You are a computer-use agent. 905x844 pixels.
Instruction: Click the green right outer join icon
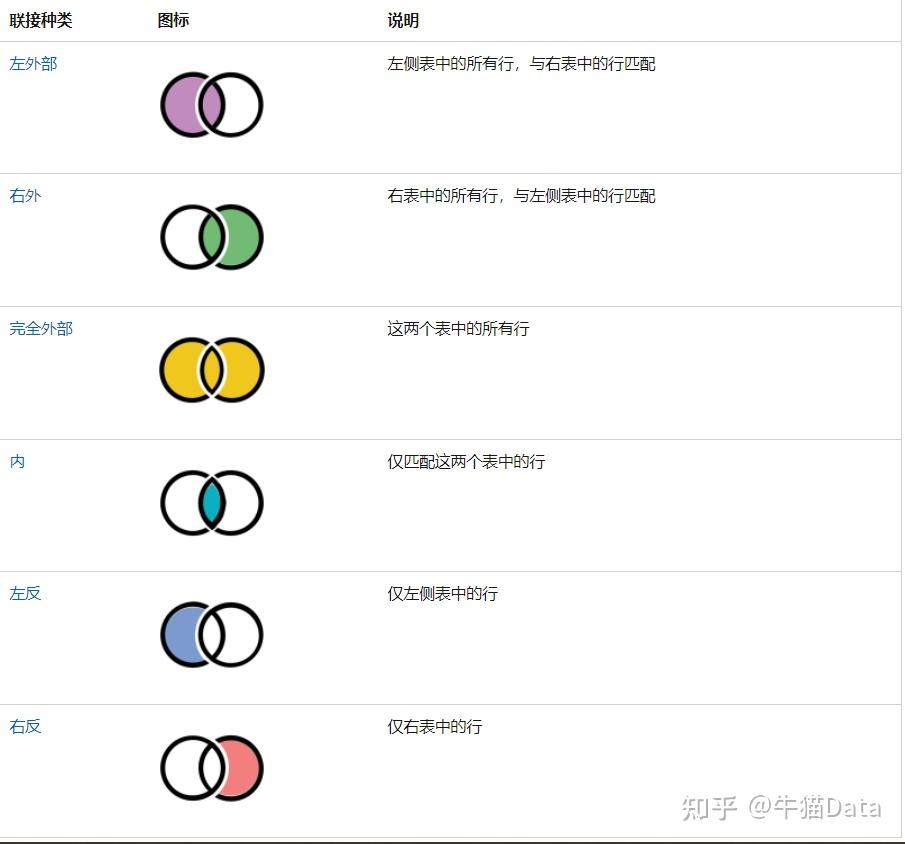(212, 237)
